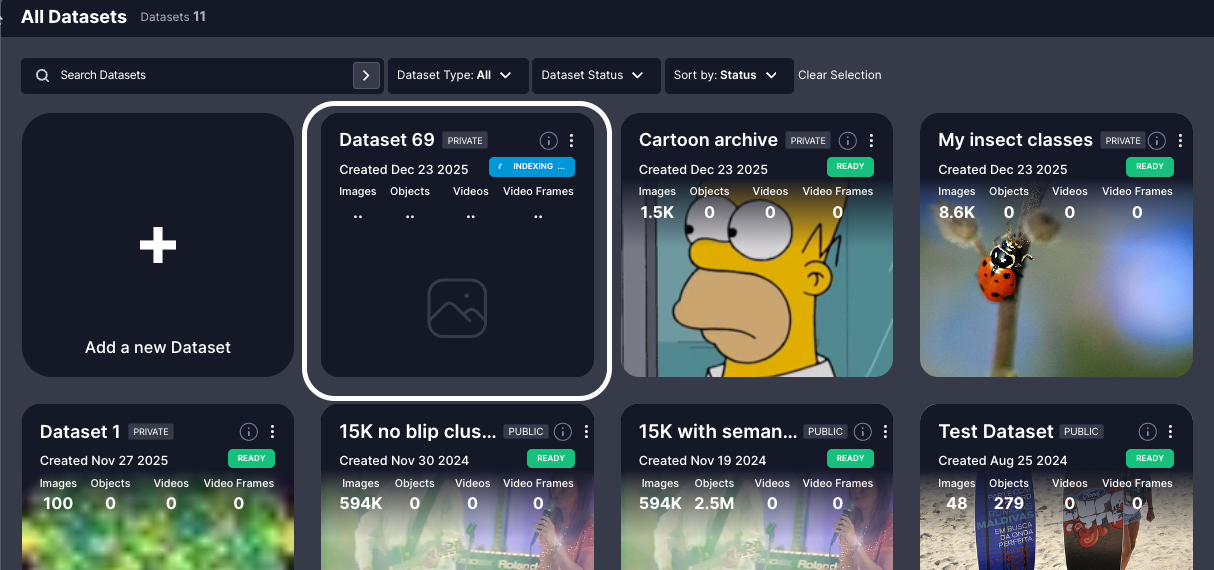The height and width of the screenshot is (570, 1214).
Task: Click 279 objects count on Test Dataset
Action: pos(1009,503)
